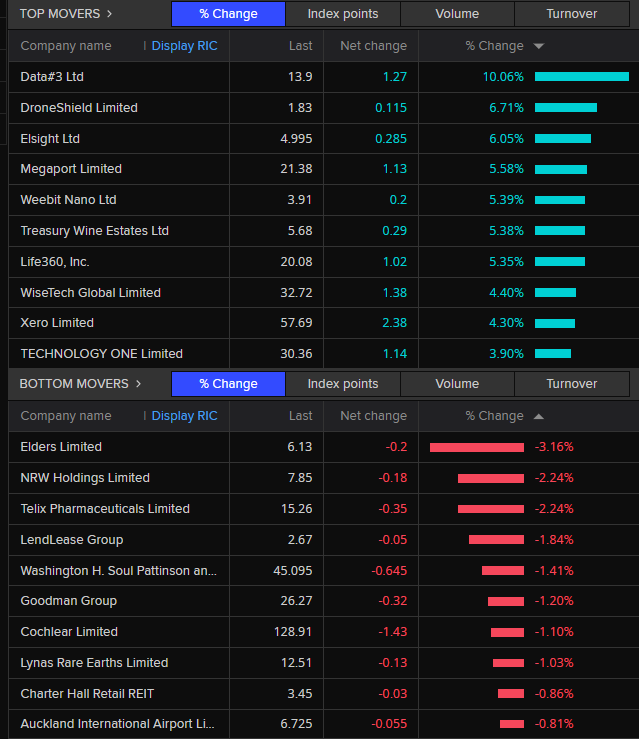Expand the TOP MOVERS chevron arrow

pyautogui.click(x=109, y=14)
